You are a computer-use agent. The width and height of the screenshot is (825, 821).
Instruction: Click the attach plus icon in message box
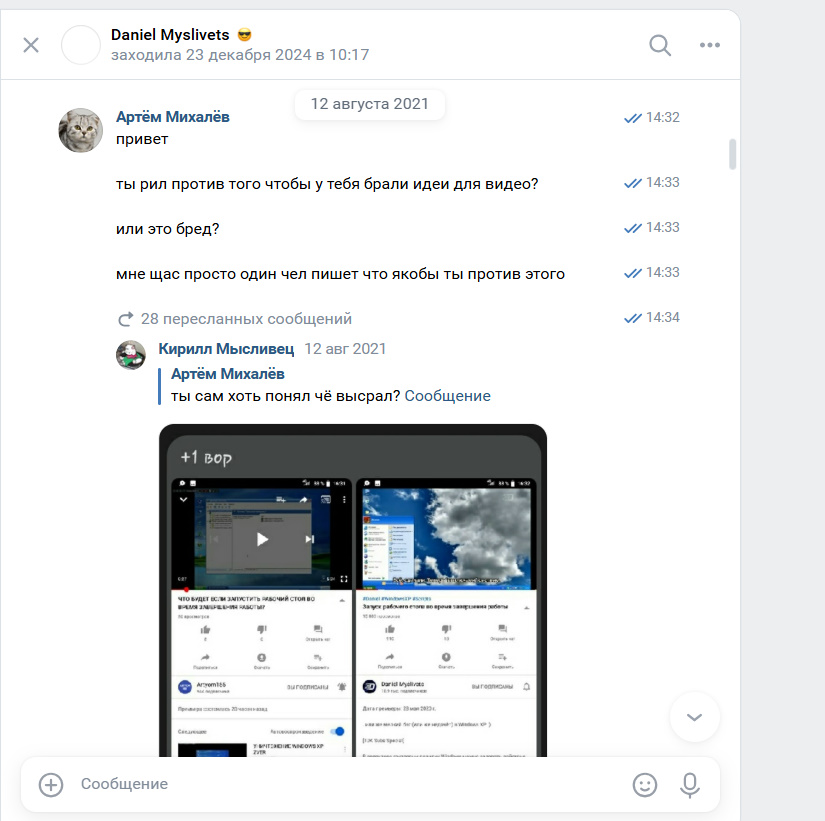[51, 785]
